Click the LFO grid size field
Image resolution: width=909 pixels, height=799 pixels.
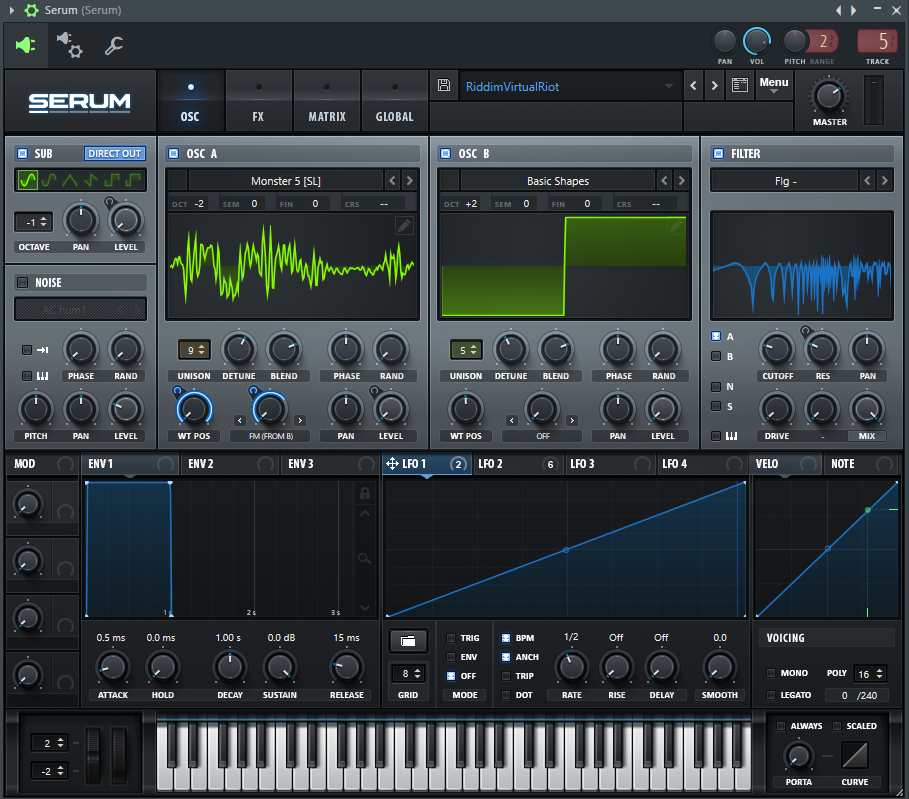click(x=408, y=673)
